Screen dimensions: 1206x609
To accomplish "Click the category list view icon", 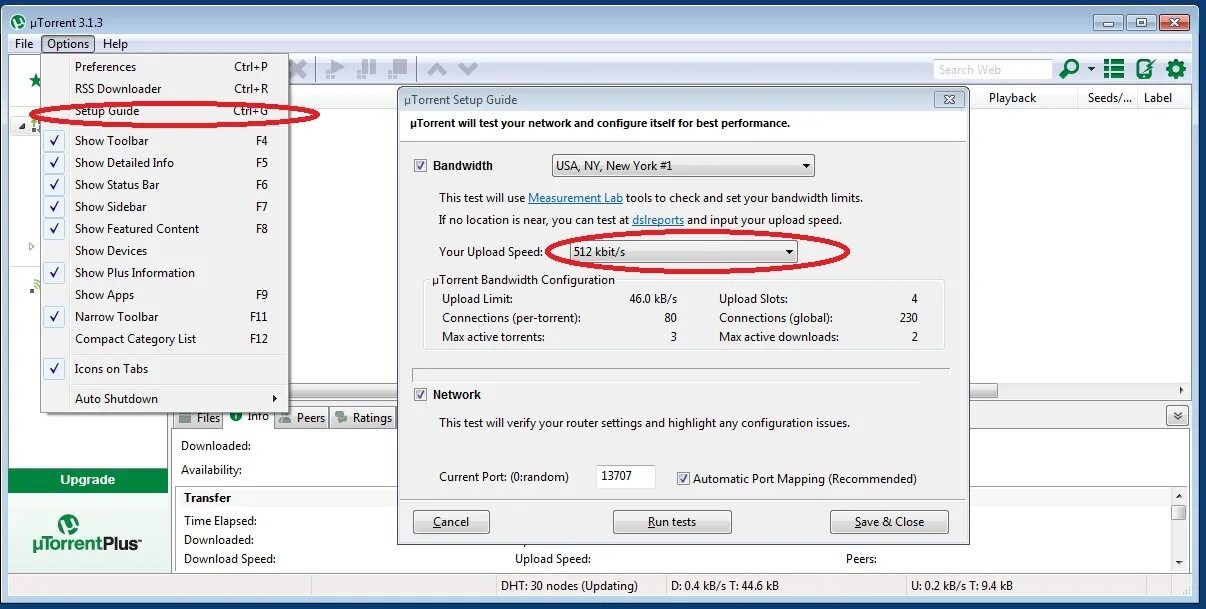I will click(x=1114, y=69).
